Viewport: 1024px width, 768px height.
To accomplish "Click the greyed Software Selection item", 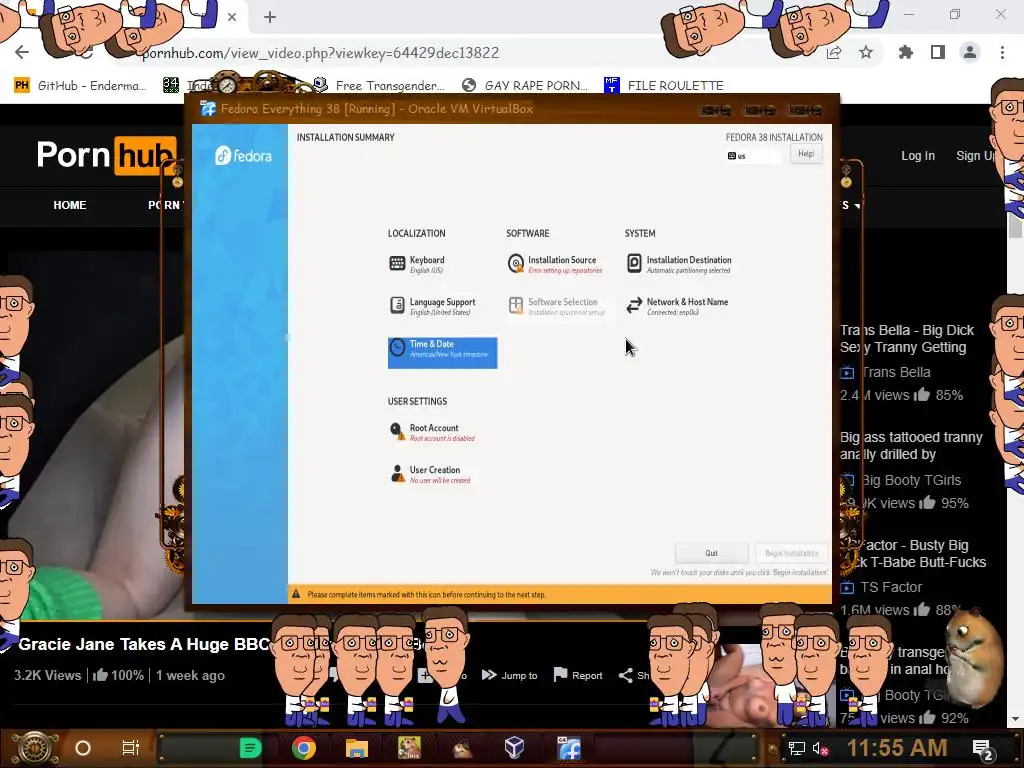I will click(556, 306).
